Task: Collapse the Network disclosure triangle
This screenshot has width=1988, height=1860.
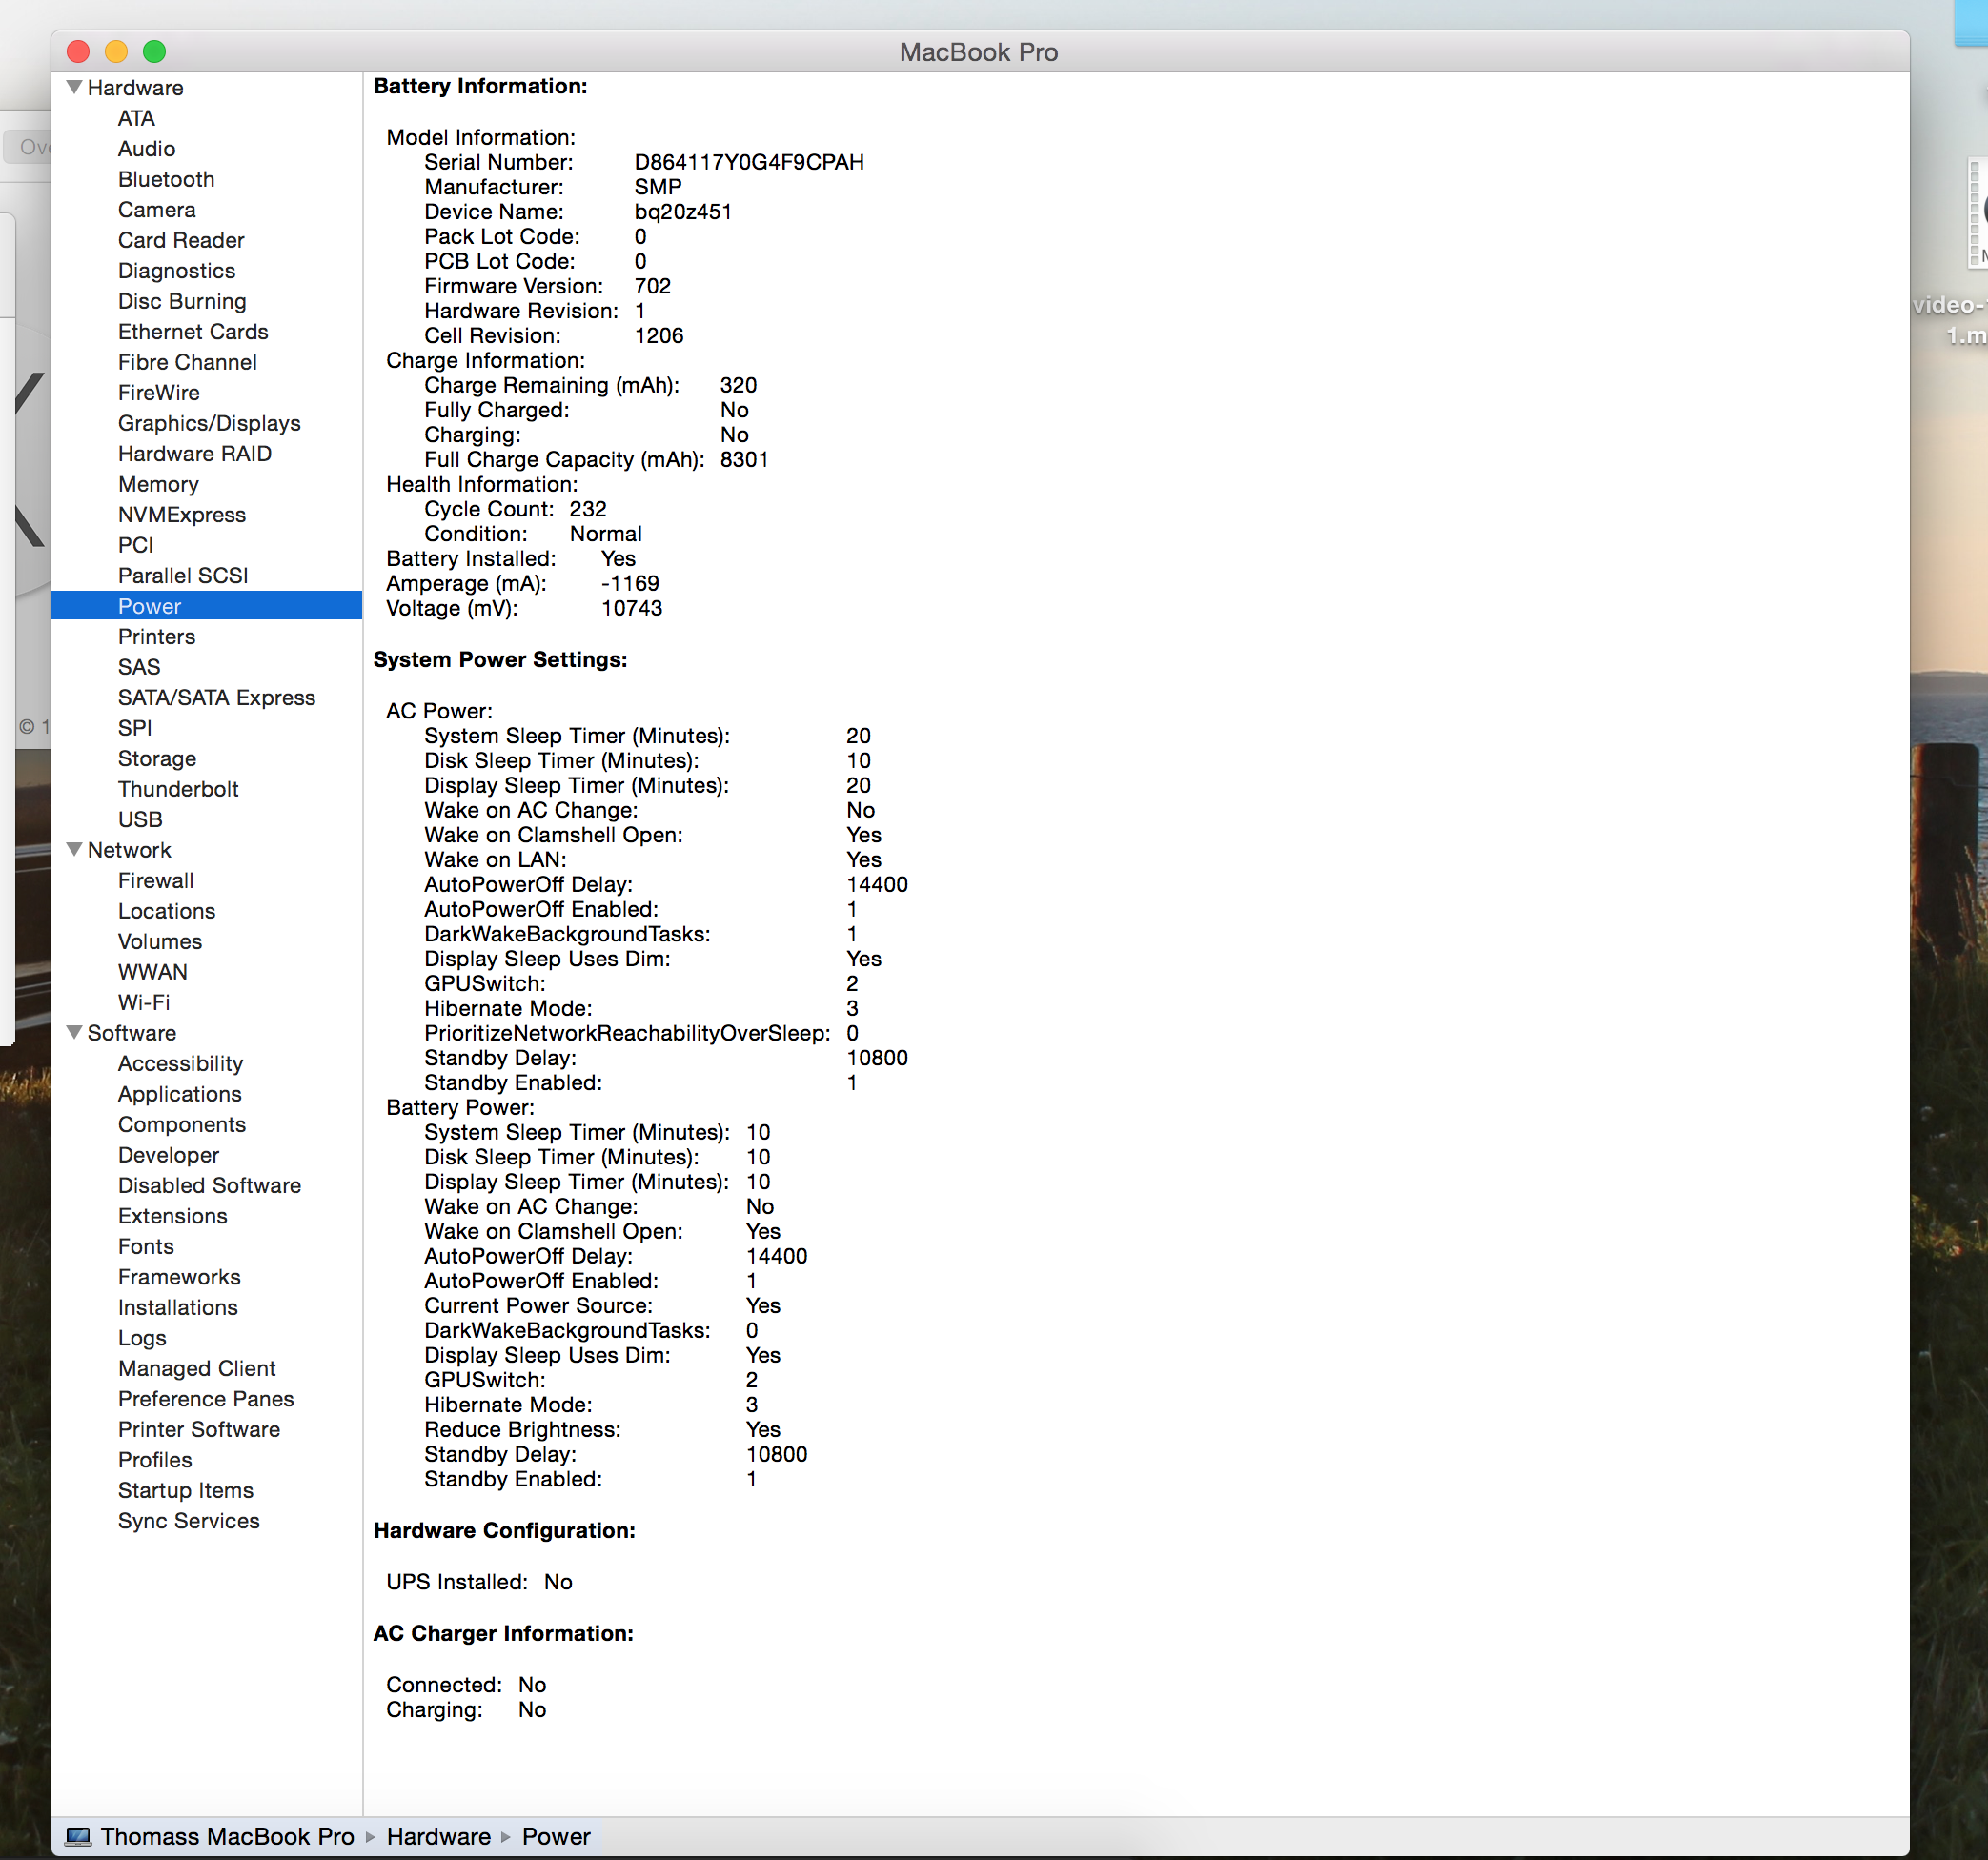Action: 74,849
